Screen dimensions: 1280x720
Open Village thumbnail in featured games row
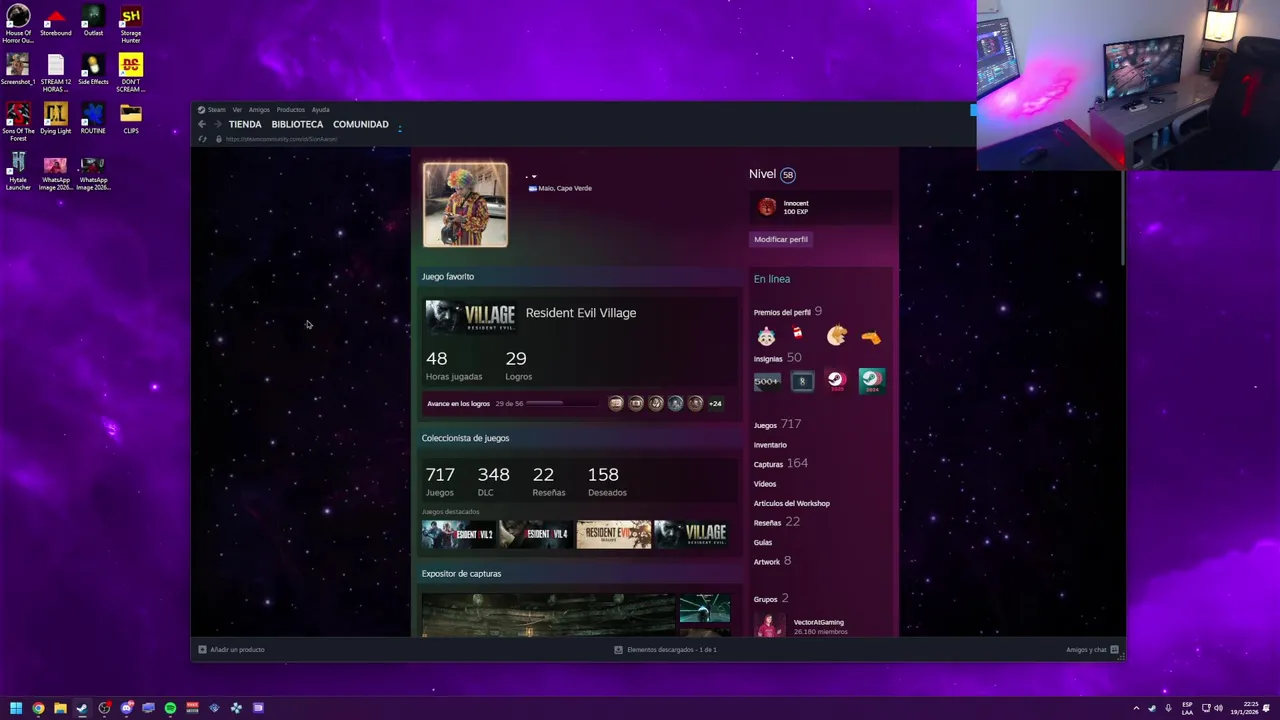coord(691,535)
